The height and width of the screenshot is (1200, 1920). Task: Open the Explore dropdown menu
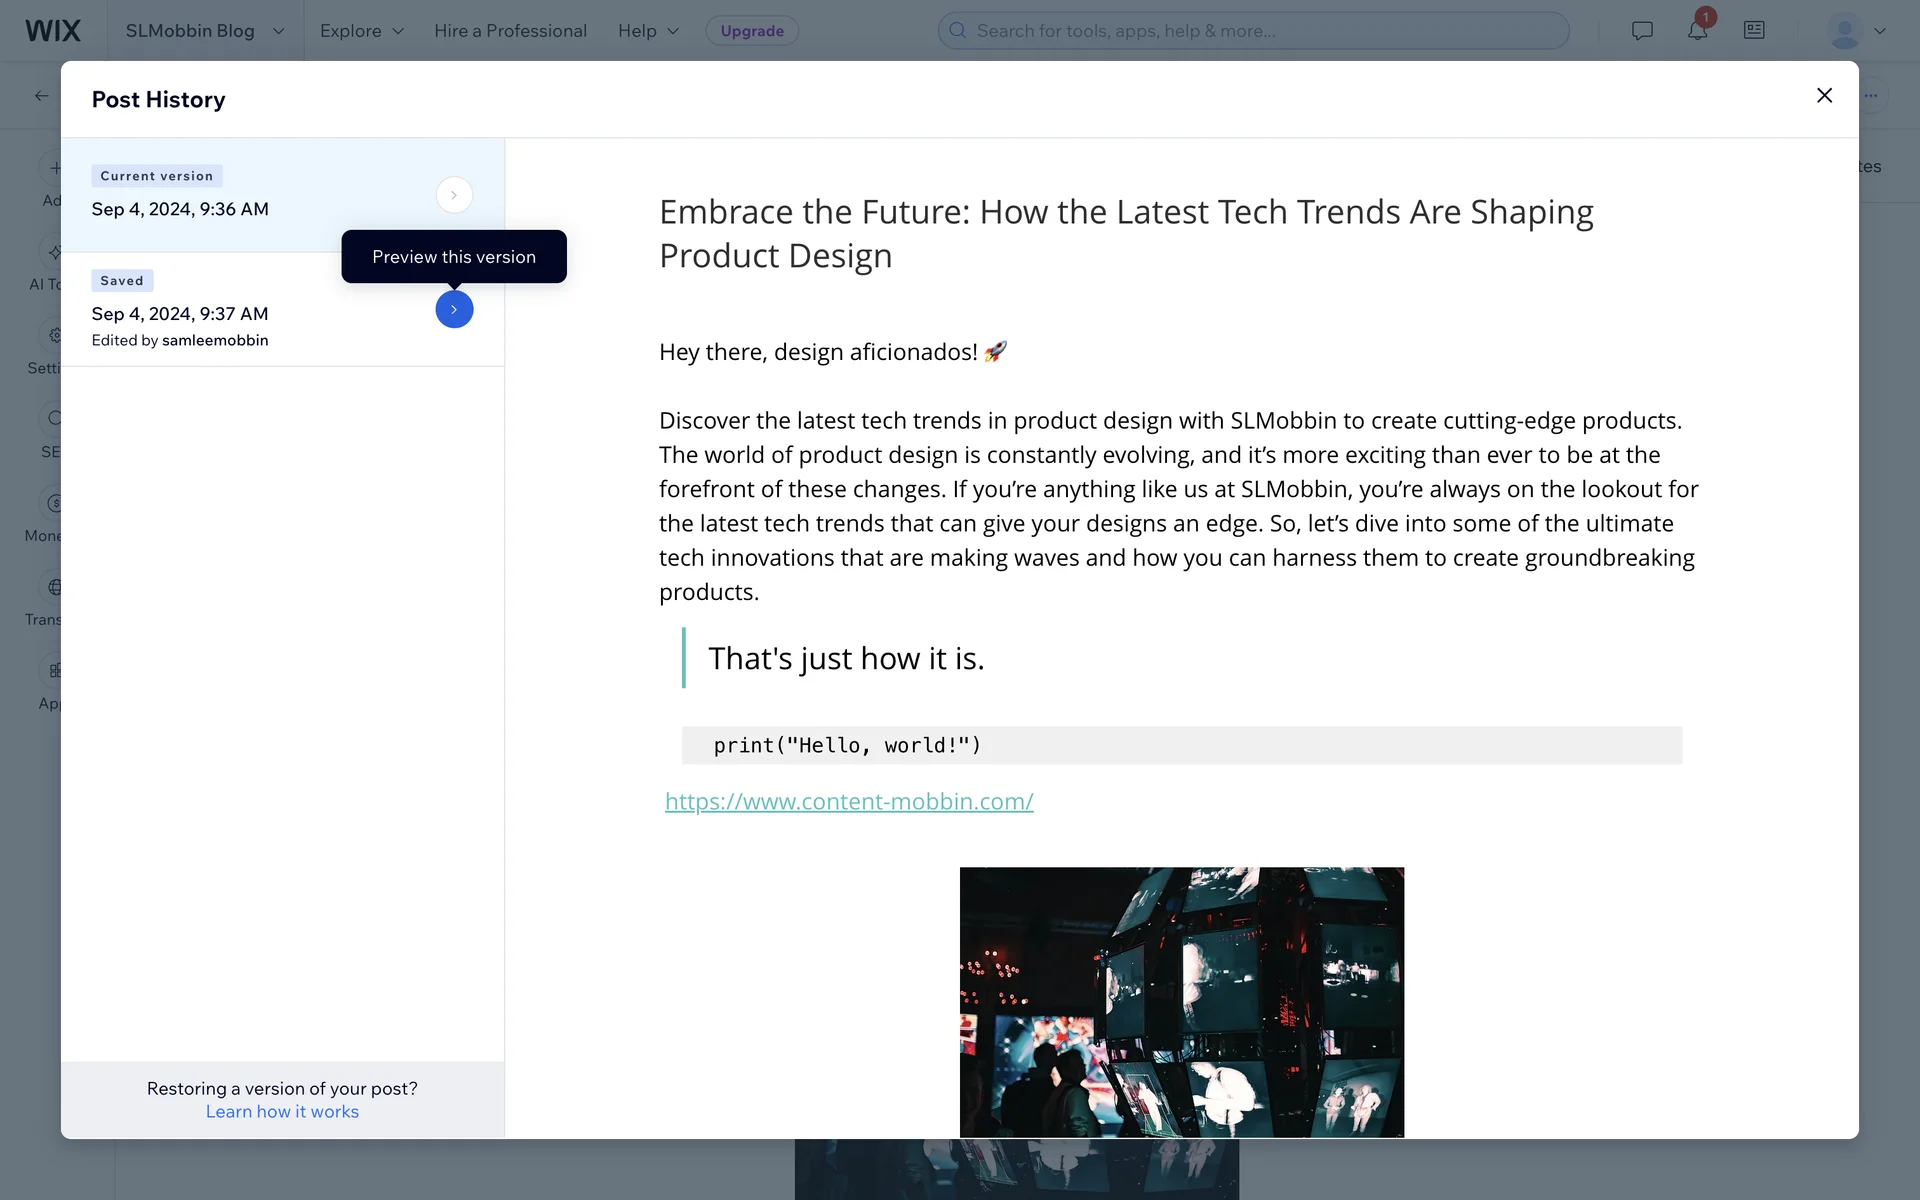(361, 31)
